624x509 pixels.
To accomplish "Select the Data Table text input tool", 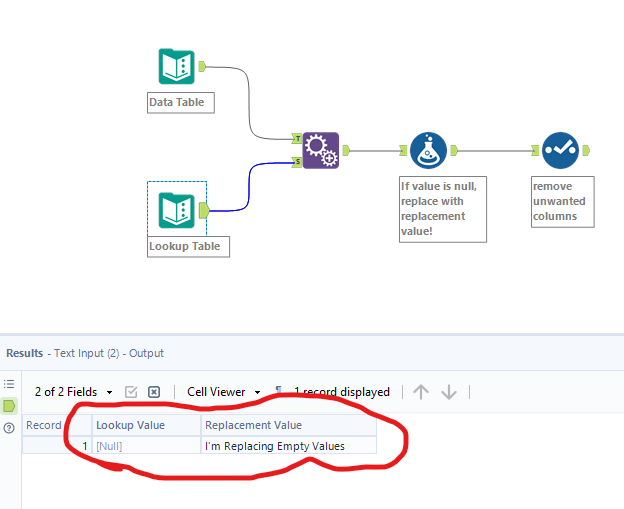I will [x=177, y=66].
